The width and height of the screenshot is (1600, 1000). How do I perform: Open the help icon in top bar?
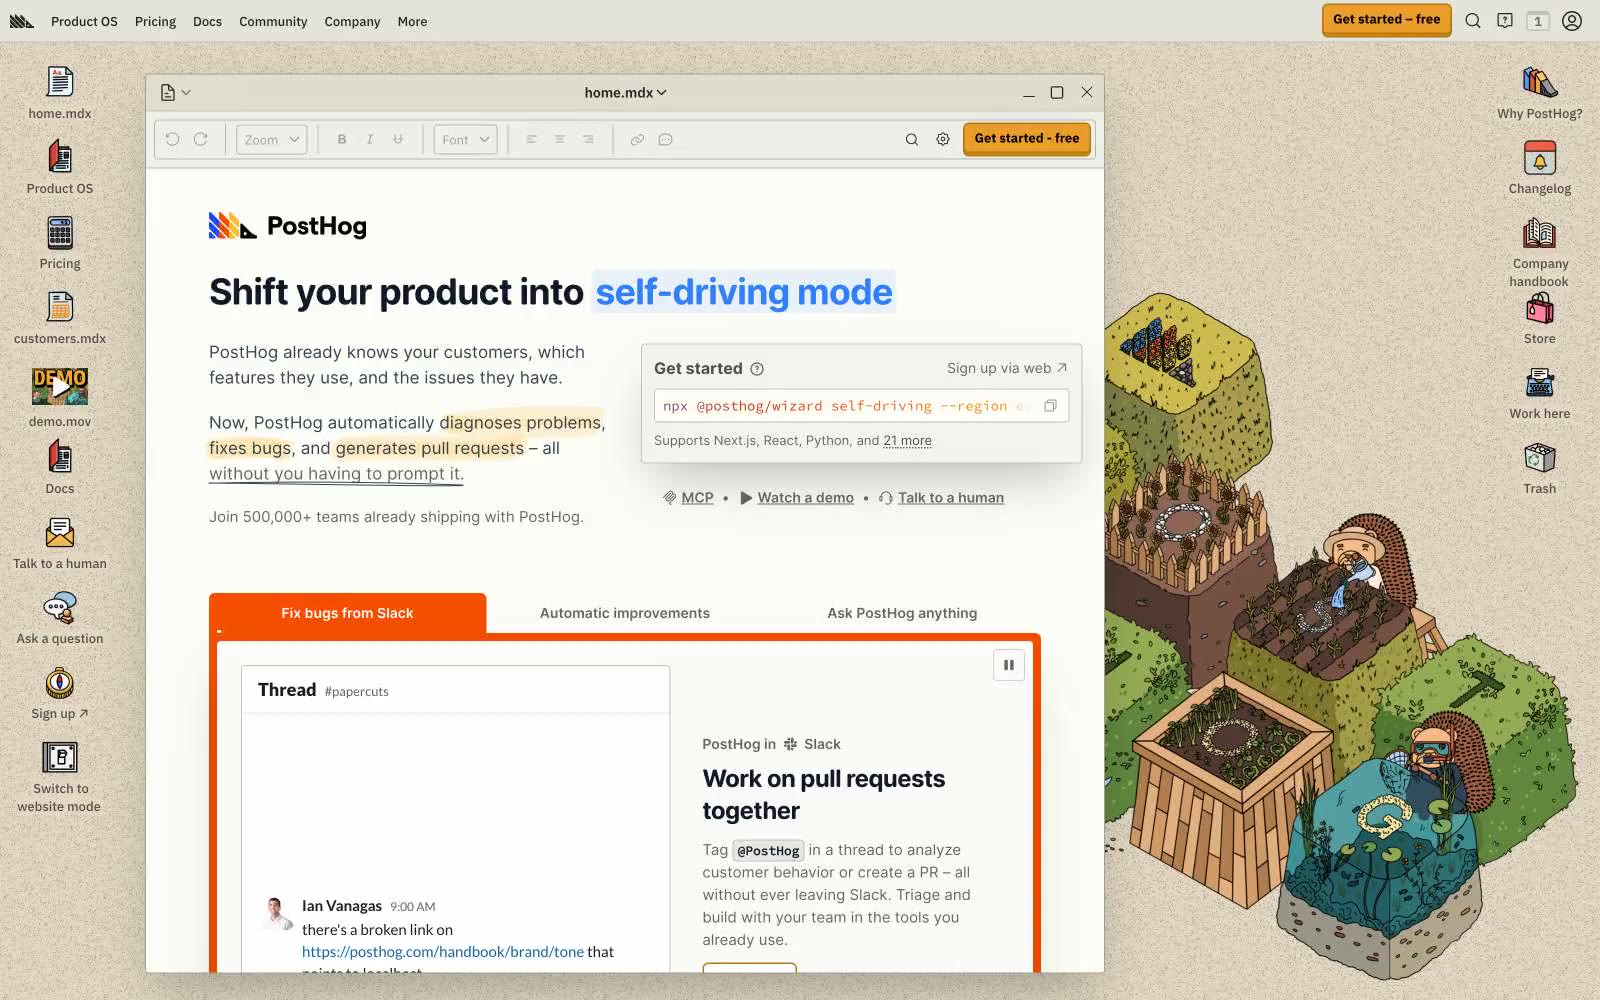(1505, 21)
